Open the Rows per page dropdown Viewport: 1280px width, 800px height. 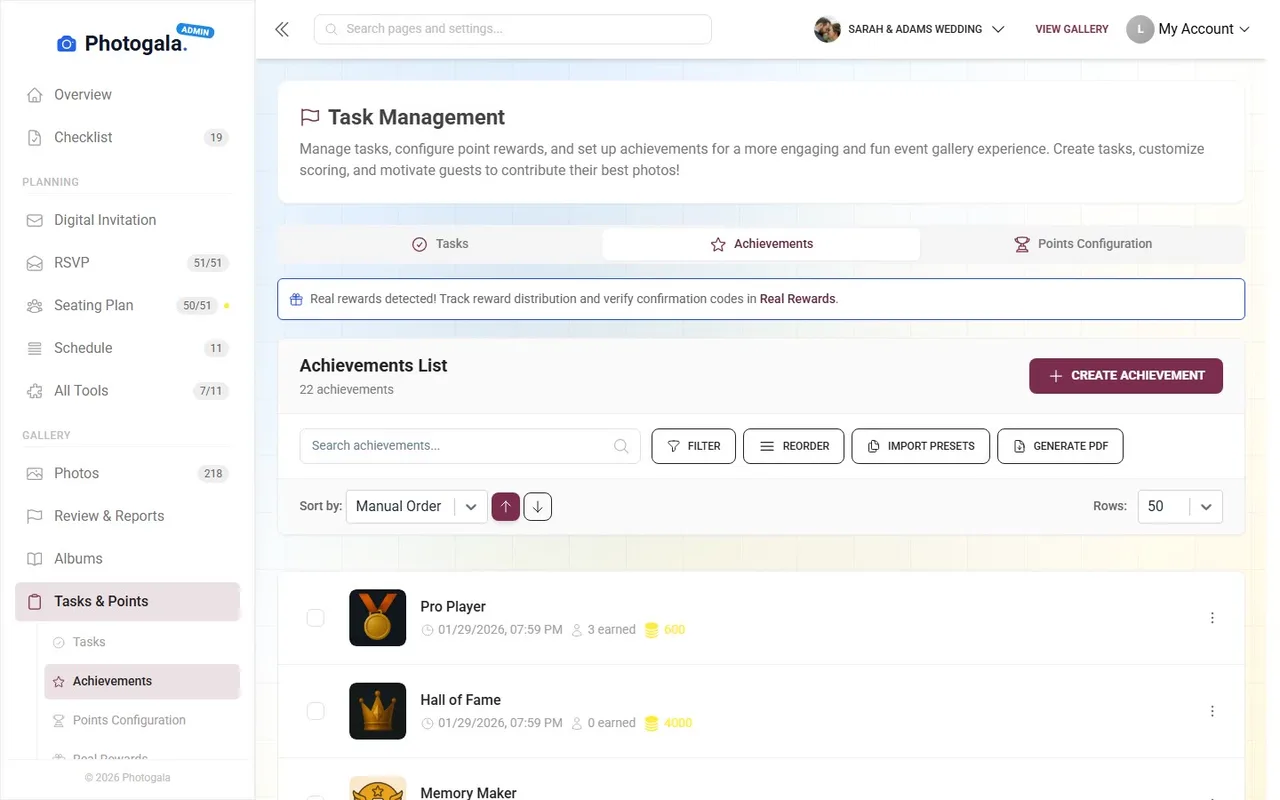pos(1180,507)
